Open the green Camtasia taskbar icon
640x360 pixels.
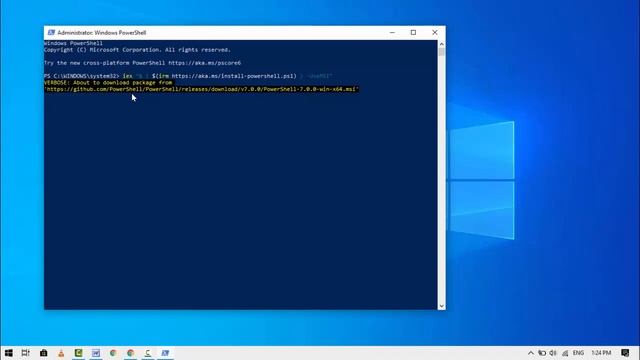click(x=78, y=353)
